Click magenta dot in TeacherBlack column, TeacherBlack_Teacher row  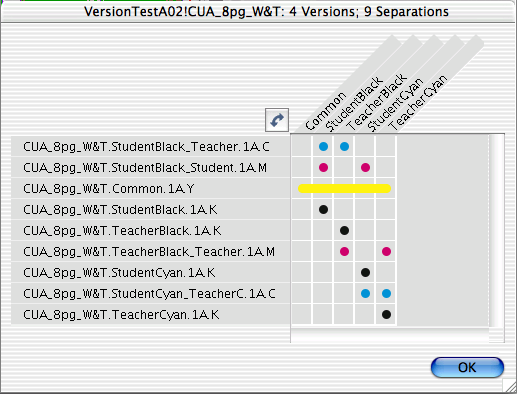[x=344, y=251]
